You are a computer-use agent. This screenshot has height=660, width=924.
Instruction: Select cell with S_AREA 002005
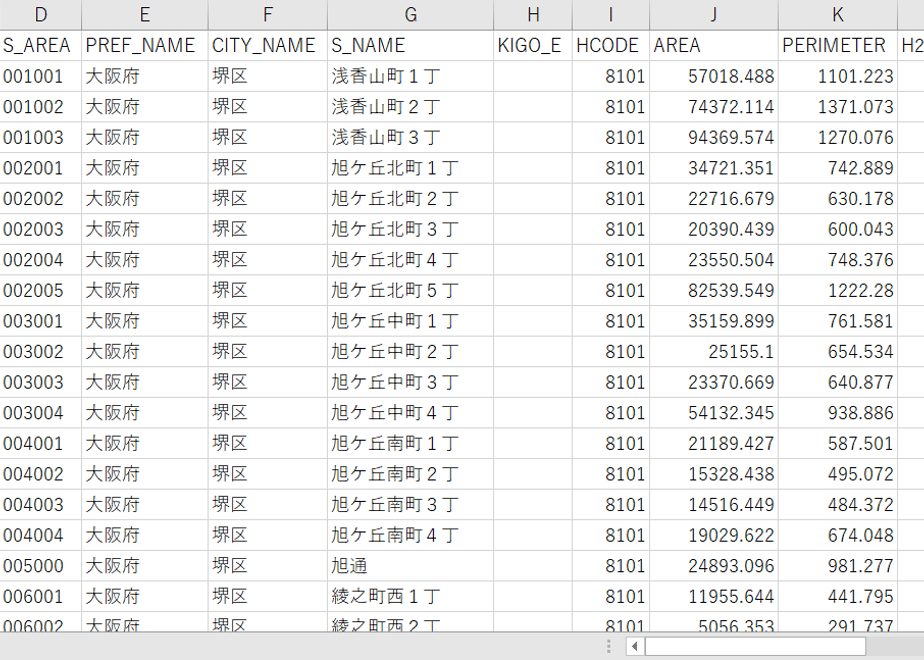click(41, 291)
